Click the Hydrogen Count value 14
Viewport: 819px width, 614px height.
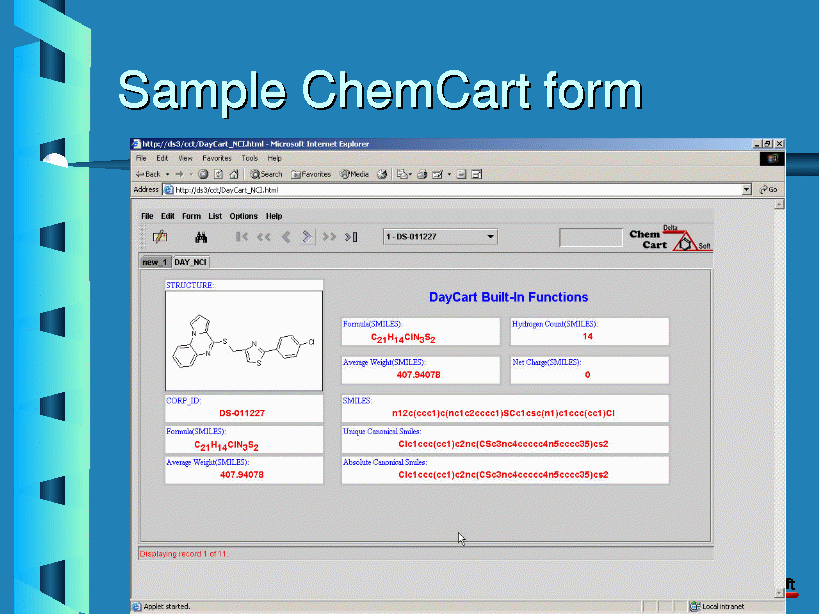(x=588, y=336)
